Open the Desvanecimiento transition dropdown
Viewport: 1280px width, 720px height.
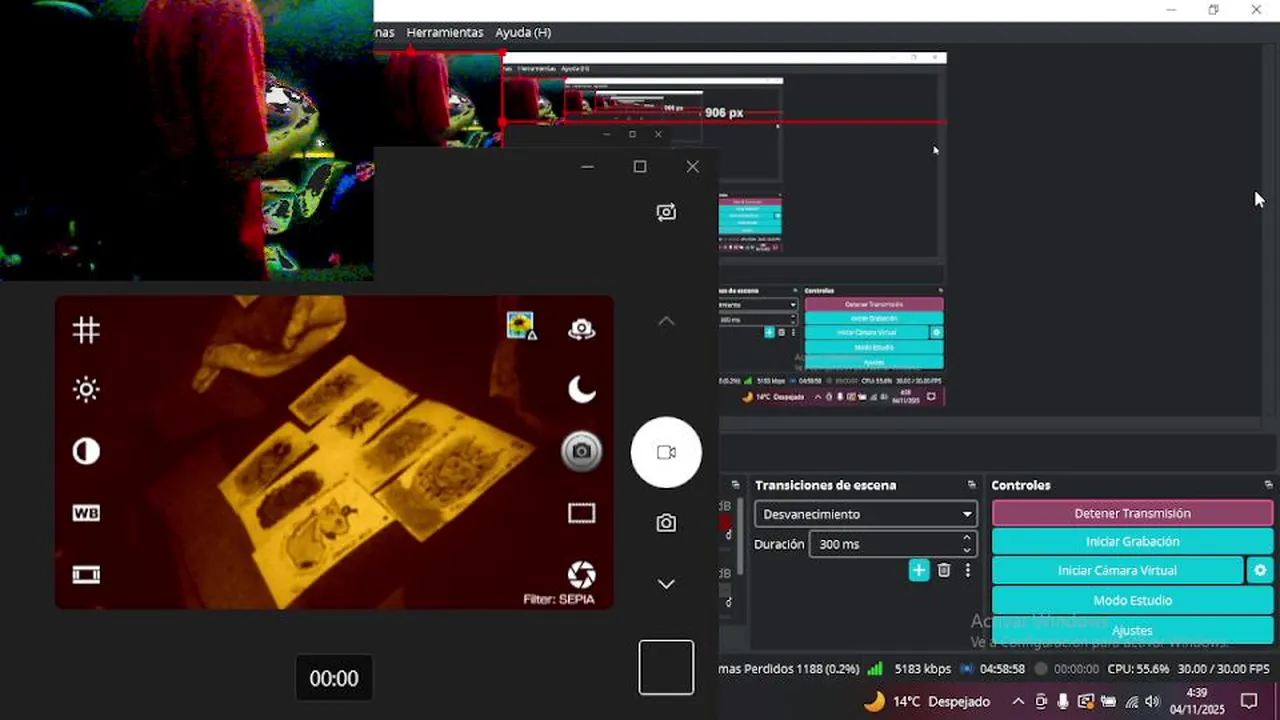866,514
